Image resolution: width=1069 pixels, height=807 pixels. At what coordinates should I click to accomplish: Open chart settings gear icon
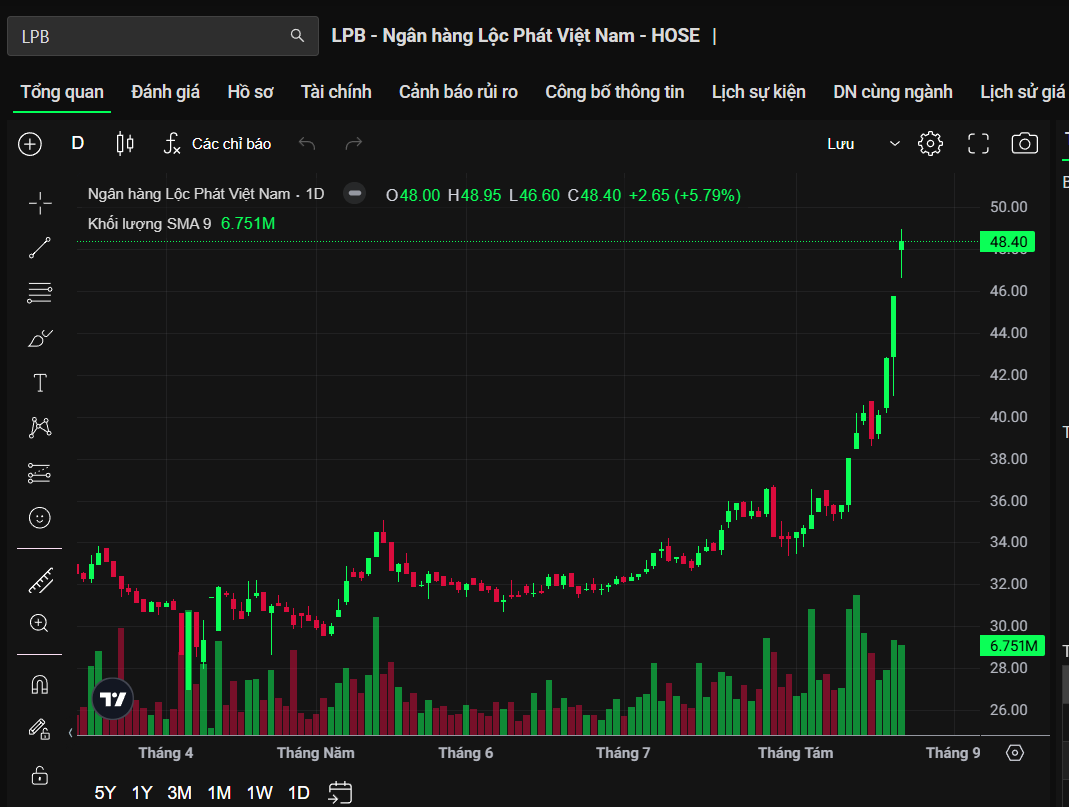coord(931,144)
